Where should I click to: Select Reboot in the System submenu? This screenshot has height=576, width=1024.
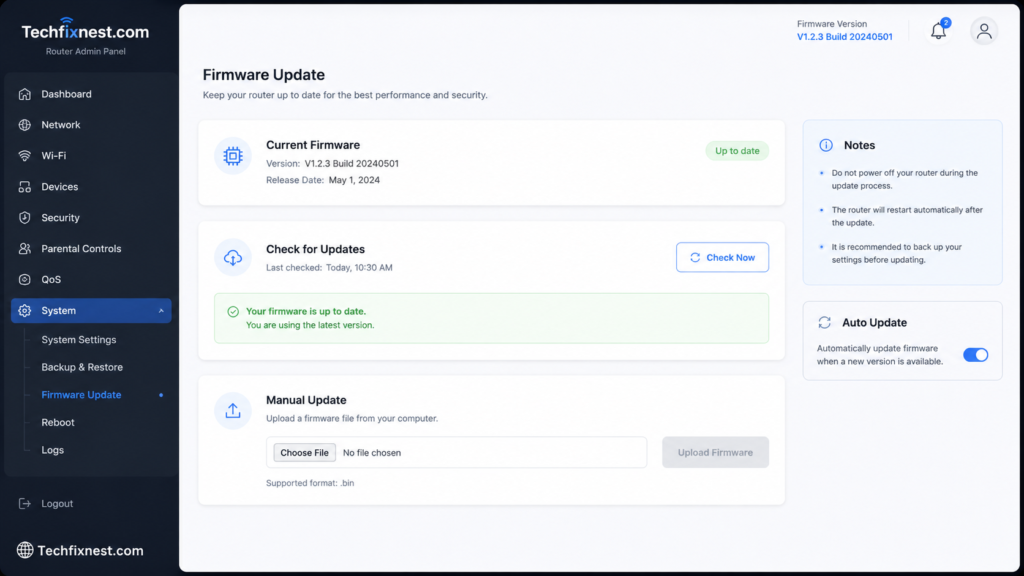[x=57, y=423]
